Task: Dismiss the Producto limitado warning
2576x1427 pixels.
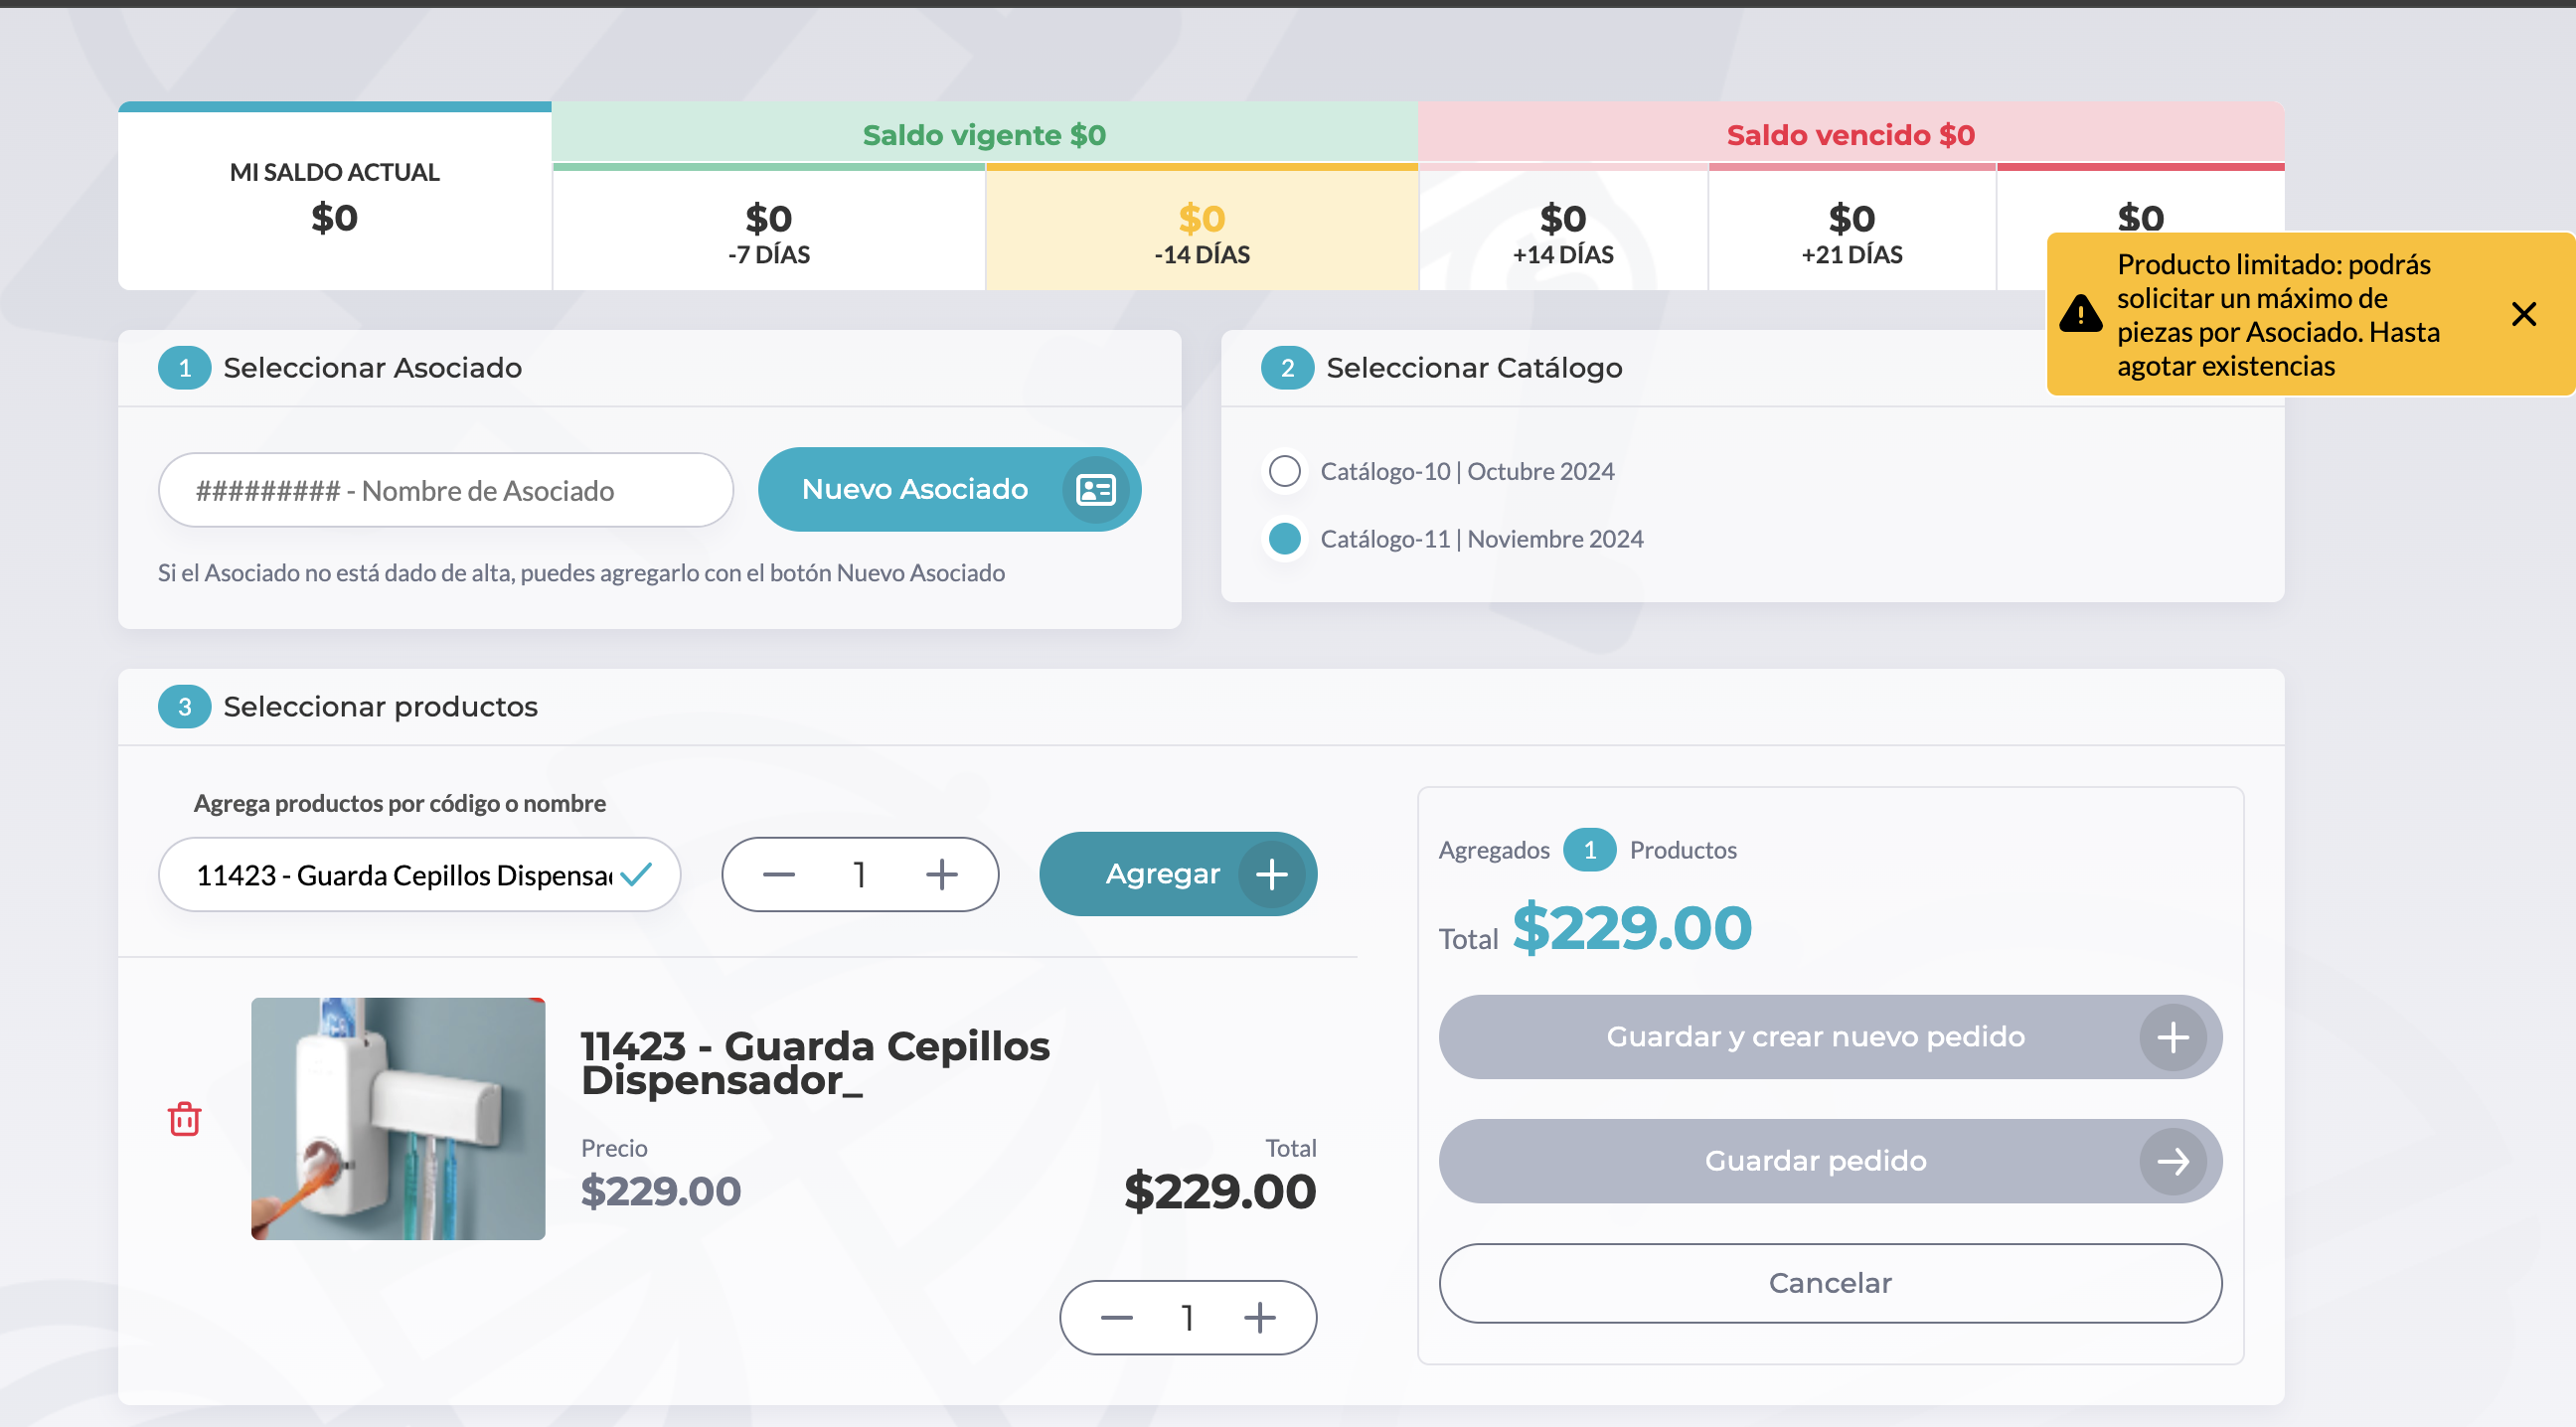Action: (x=2523, y=314)
